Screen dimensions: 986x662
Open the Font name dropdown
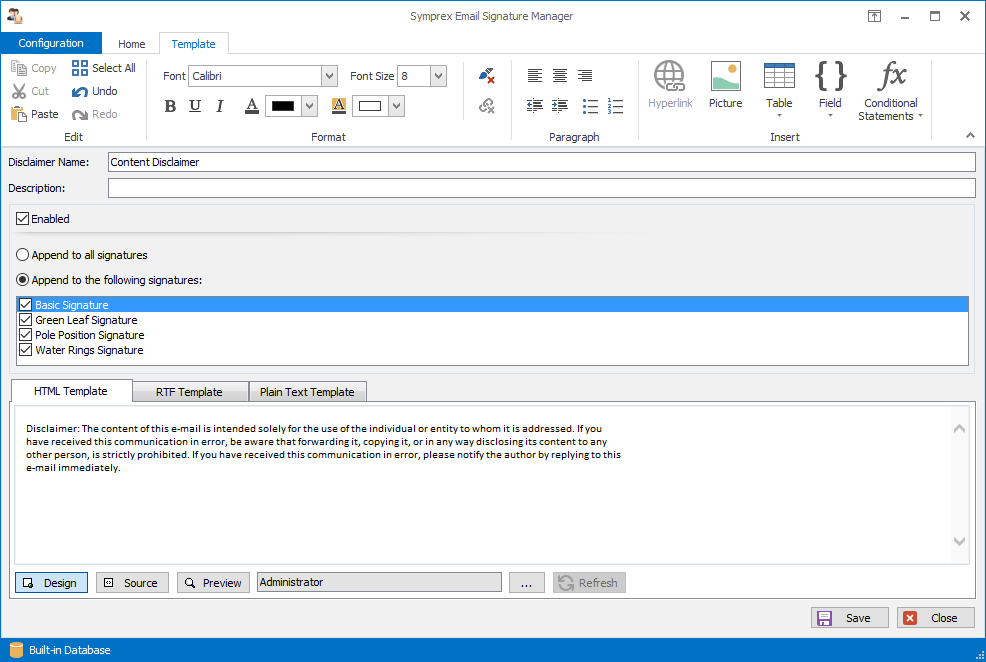[329, 76]
